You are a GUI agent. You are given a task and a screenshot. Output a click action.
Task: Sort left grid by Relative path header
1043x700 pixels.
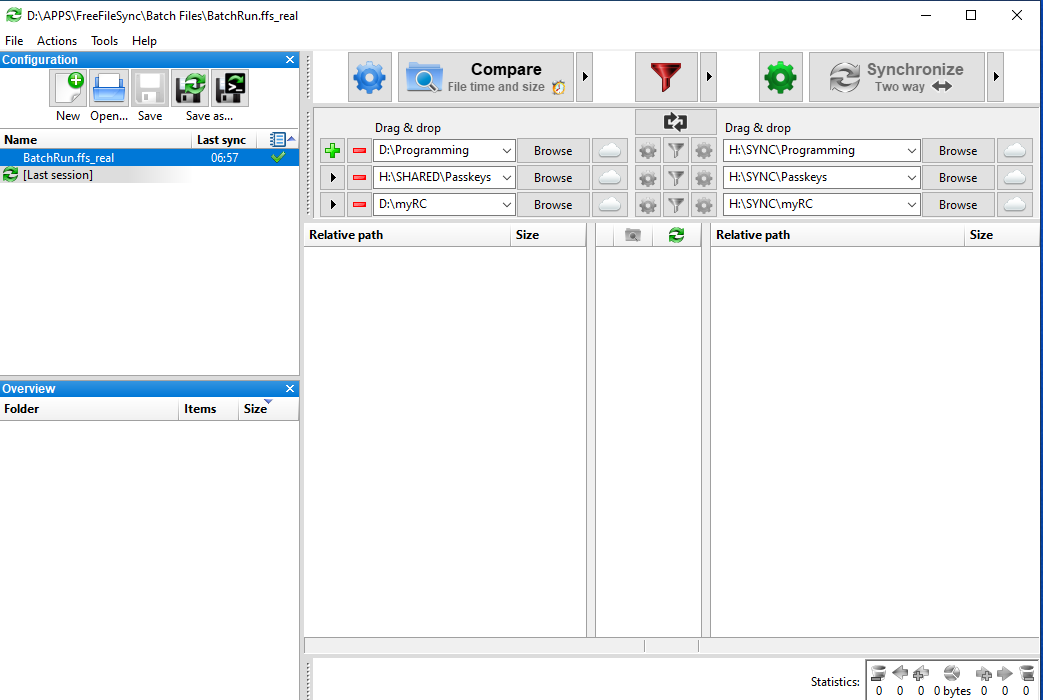coord(407,235)
